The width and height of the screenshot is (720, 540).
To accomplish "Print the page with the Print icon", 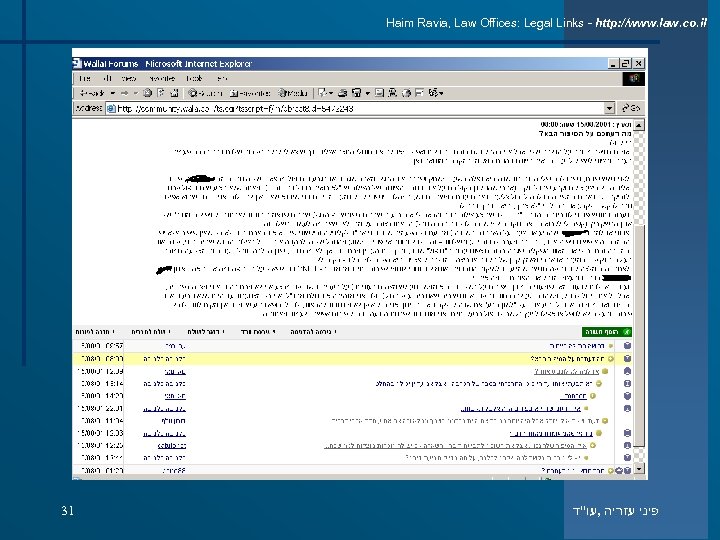I will click(343, 93).
